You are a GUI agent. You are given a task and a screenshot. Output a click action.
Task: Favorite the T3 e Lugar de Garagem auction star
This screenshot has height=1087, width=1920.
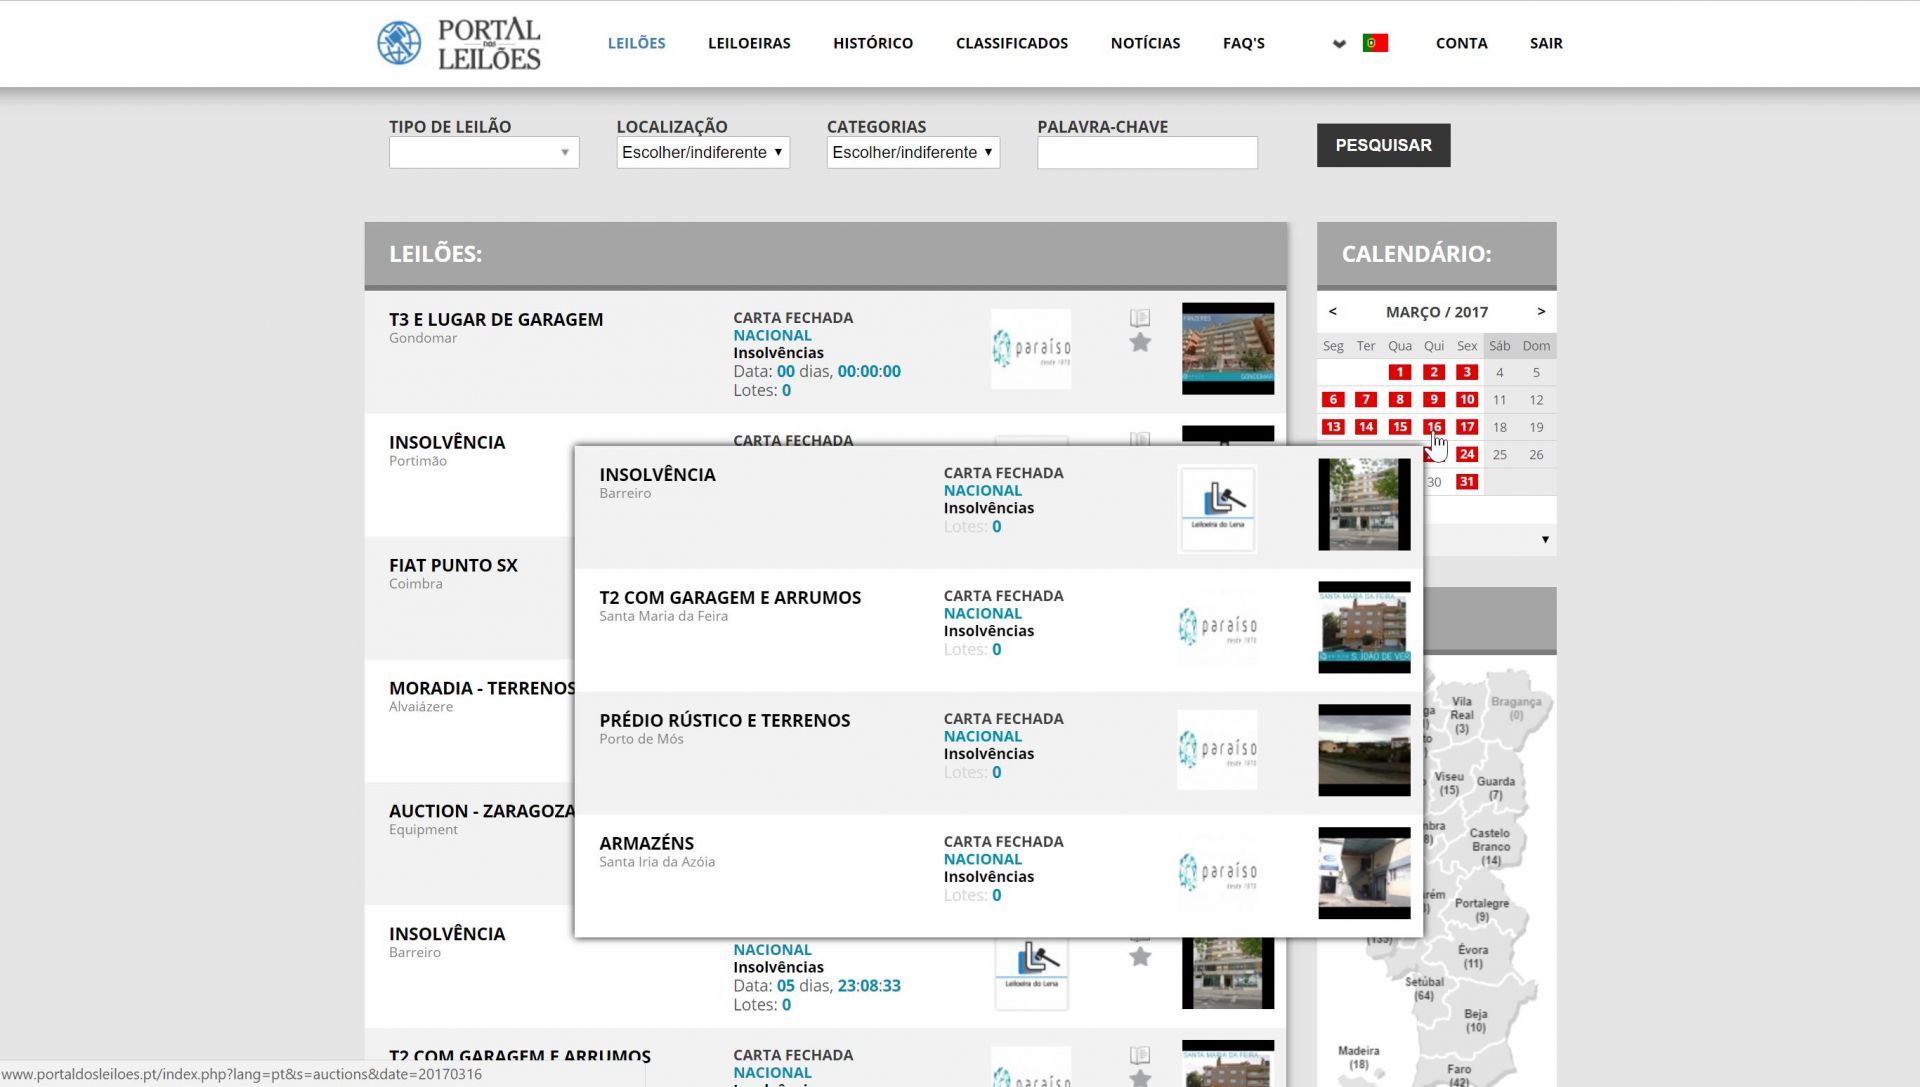pyautogui.click(x=1140, y=343)
